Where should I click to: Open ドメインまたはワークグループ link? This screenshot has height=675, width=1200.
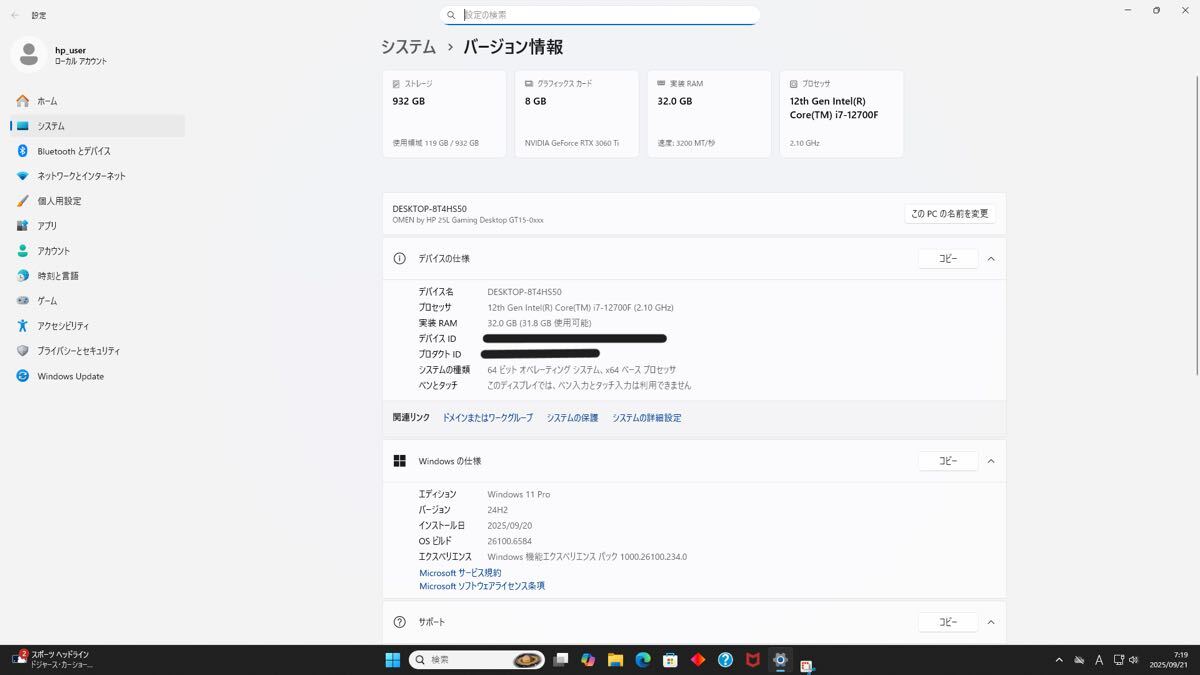488,418
